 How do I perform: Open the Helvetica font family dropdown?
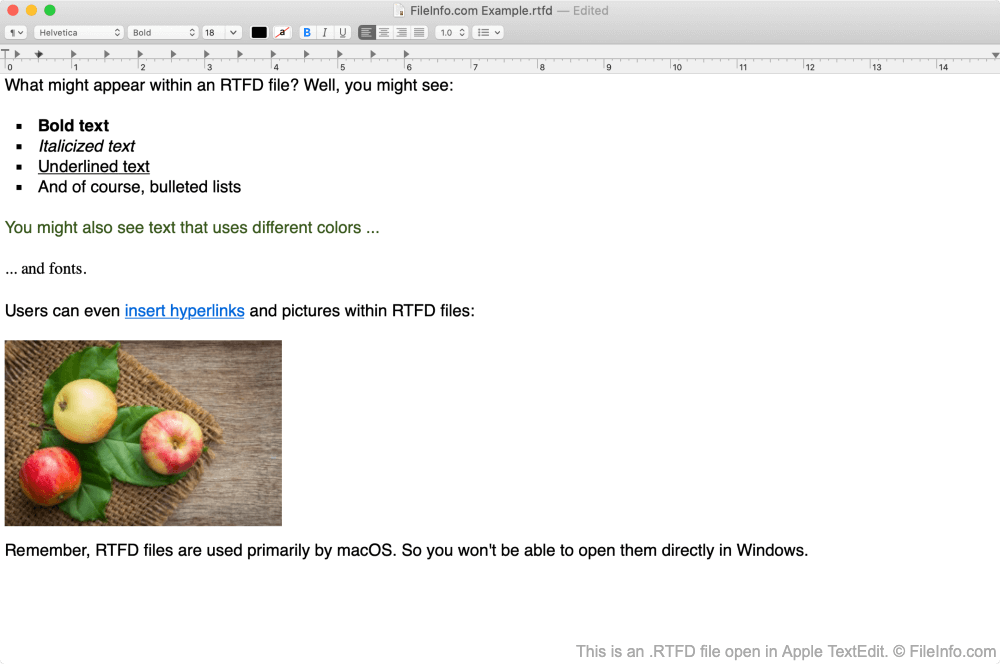[79, 33]
